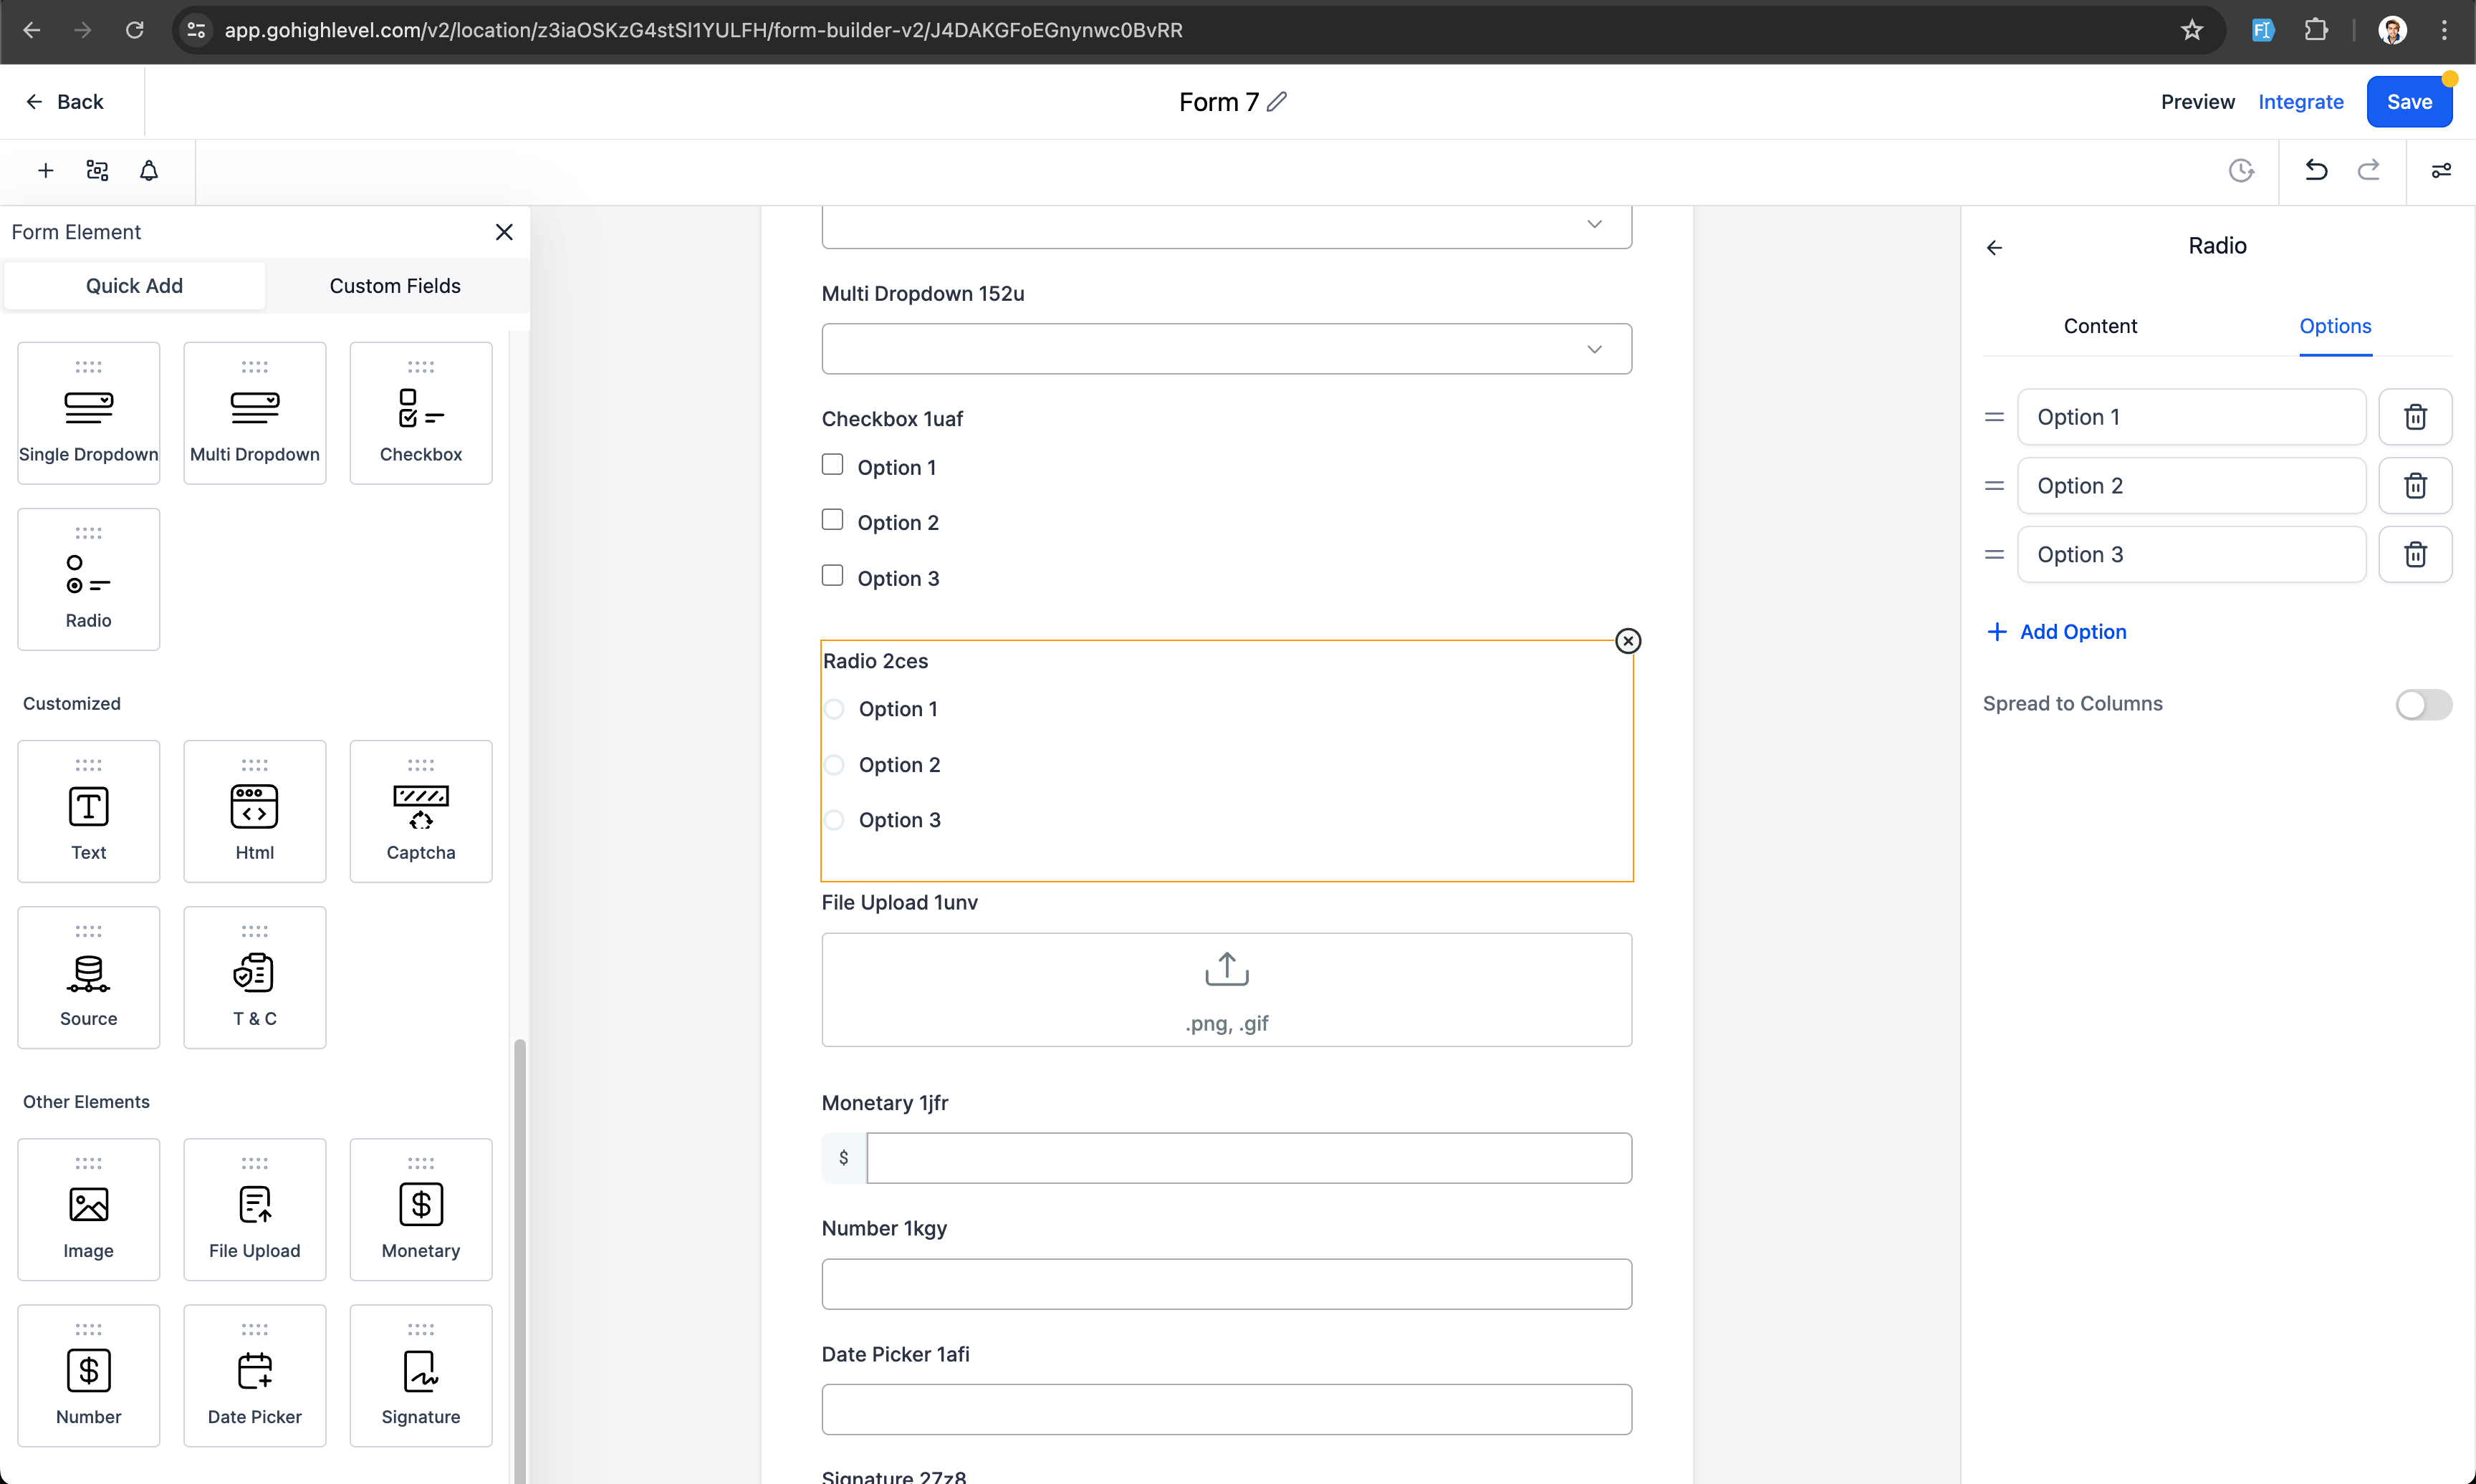Select the Signature element icon
Viewport: 2476px width, 1484px height.
click(421, 1369)
